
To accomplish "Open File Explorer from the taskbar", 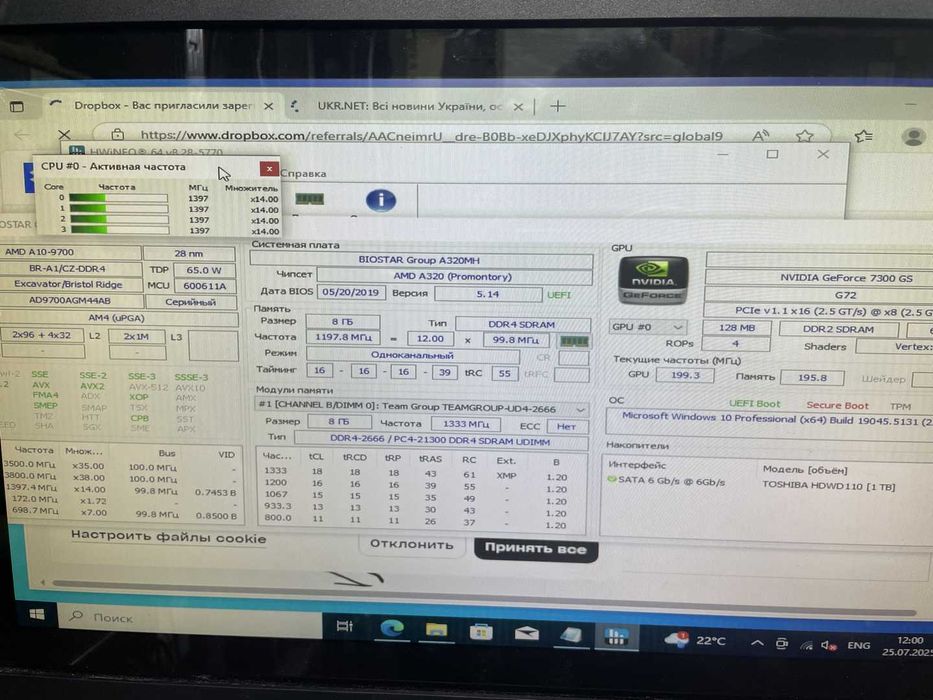I will 436,630.
